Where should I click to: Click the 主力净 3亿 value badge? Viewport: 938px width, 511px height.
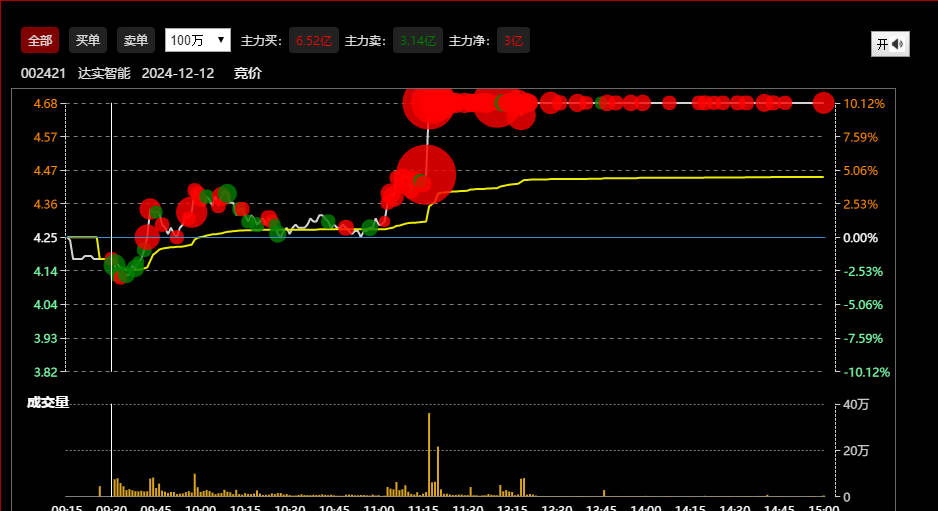tap(513, 41)
